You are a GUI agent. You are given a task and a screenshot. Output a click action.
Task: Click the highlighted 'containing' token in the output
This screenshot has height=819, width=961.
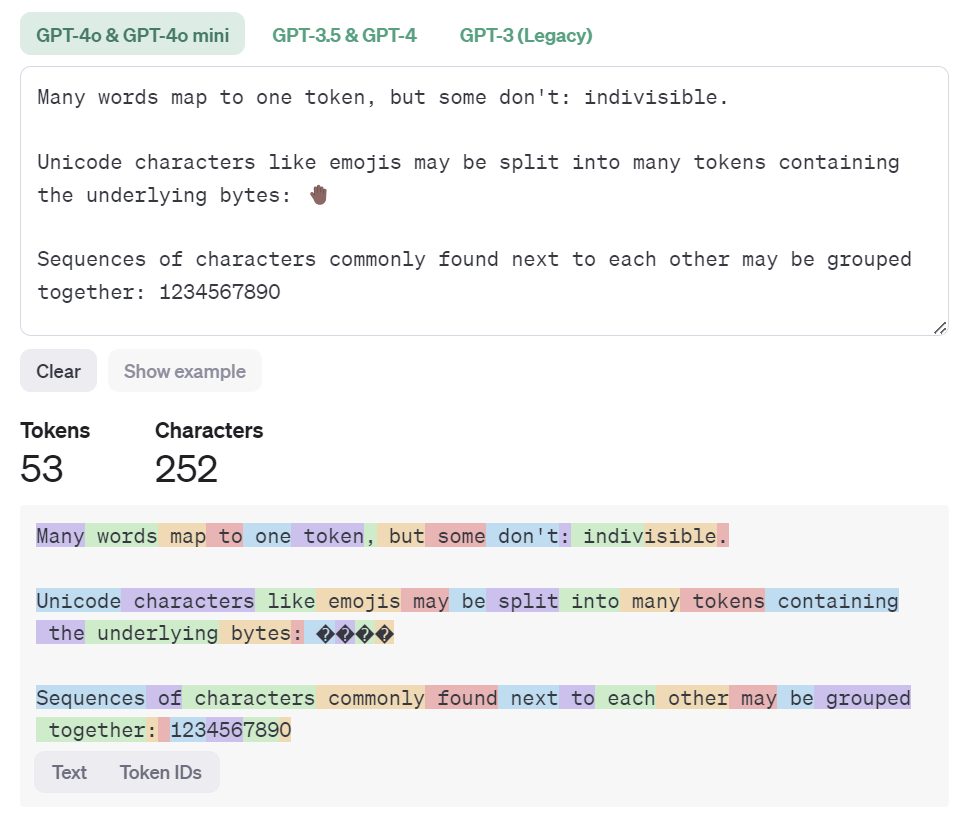point(832,601)
